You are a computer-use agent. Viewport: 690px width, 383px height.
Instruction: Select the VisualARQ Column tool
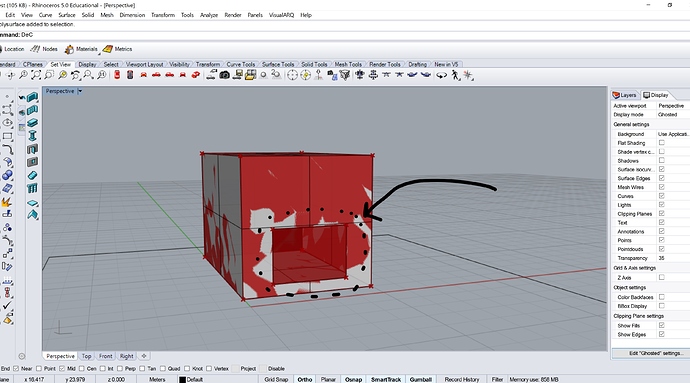33,136
